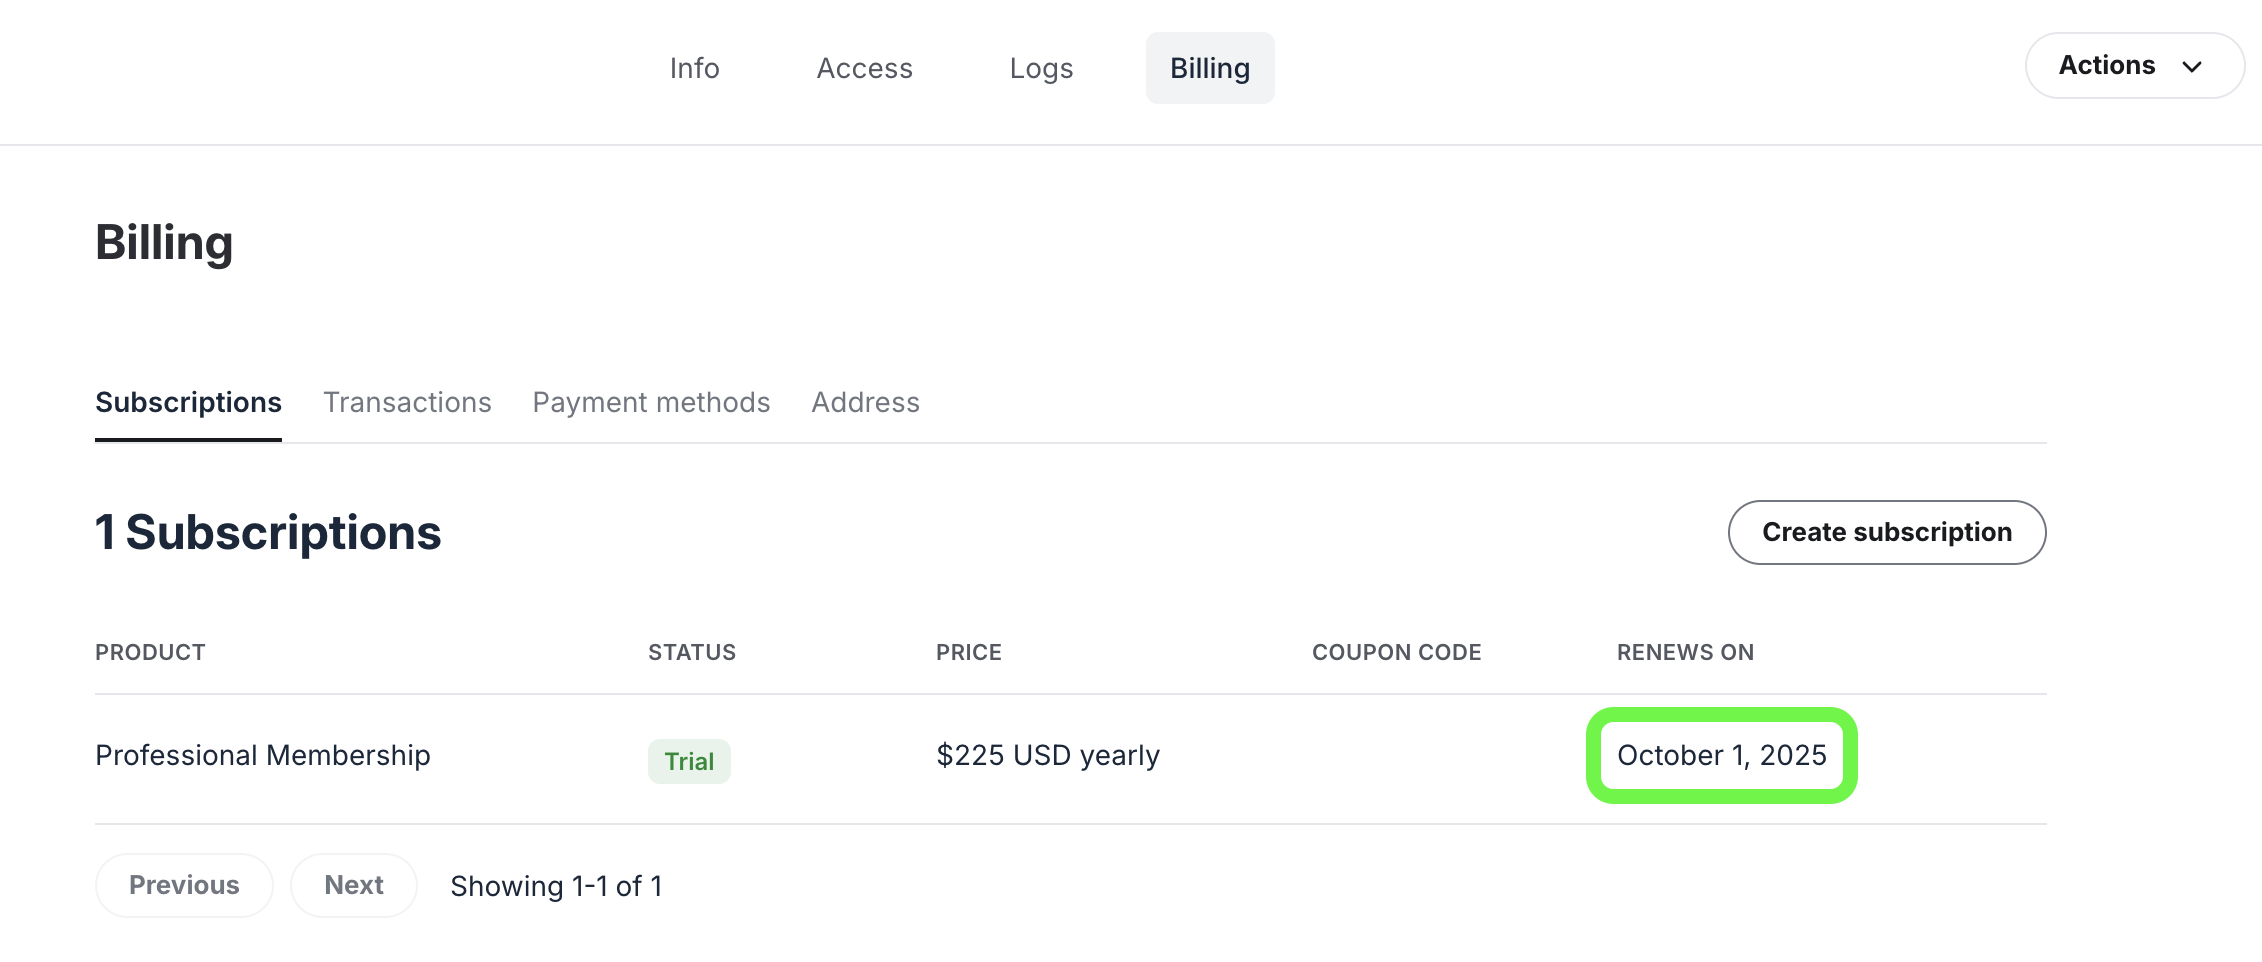The width and height of the screenshot is (2262, 962).
Task: Click the chevron arrow beside Actions
Action: click(2192, 67)
